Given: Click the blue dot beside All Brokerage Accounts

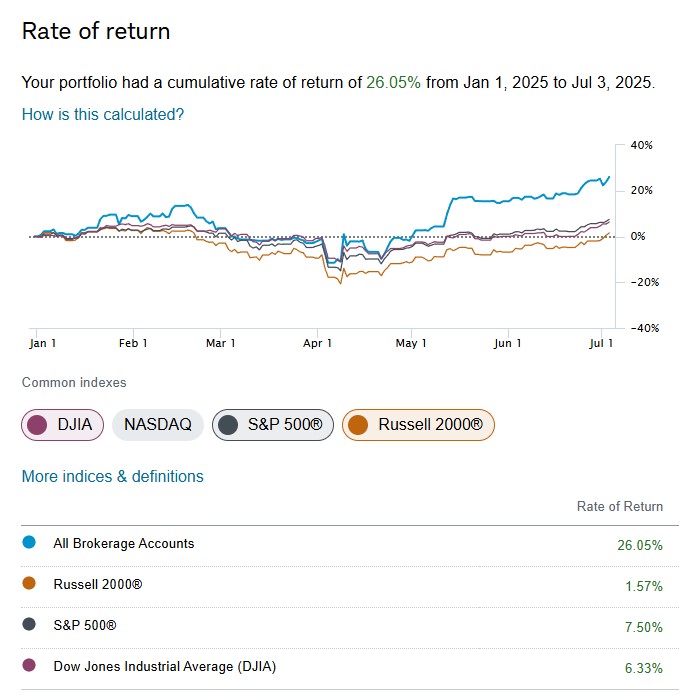Looking at the screenshot, I should (x=29, y=543).
